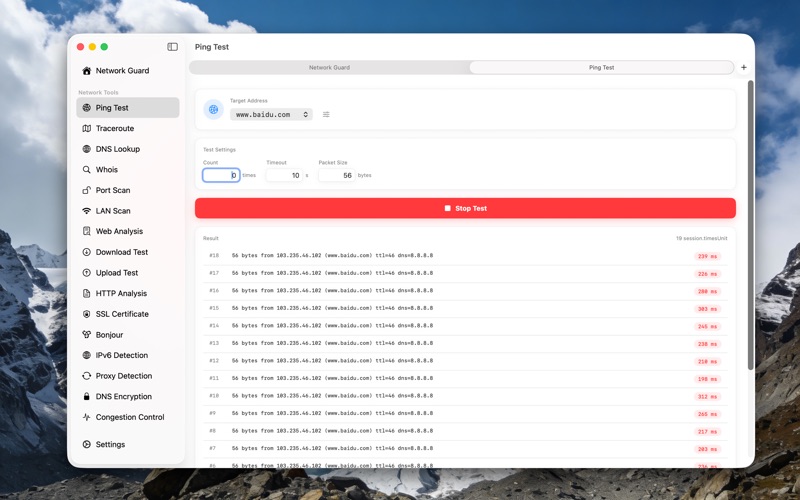The width and height of the screenshot is (800, 500).
Task: Open ping options via the sliders icon
Action: coord(326,114)
